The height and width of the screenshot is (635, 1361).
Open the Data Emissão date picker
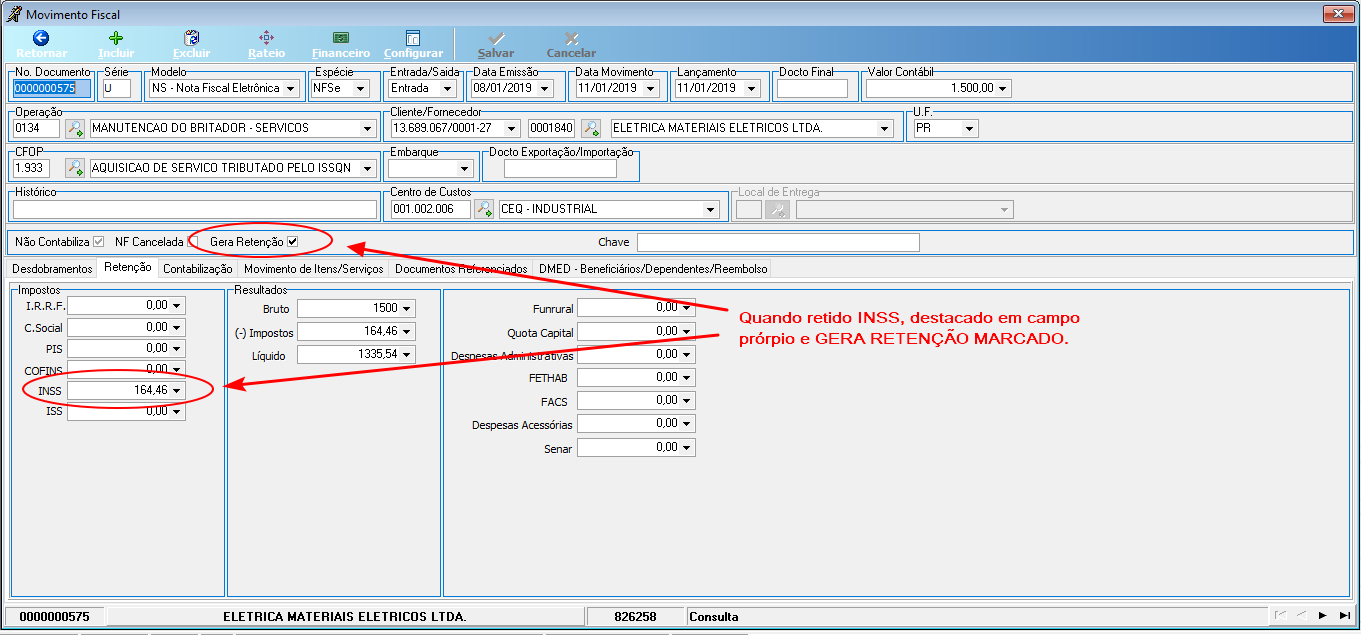point(545,88)
